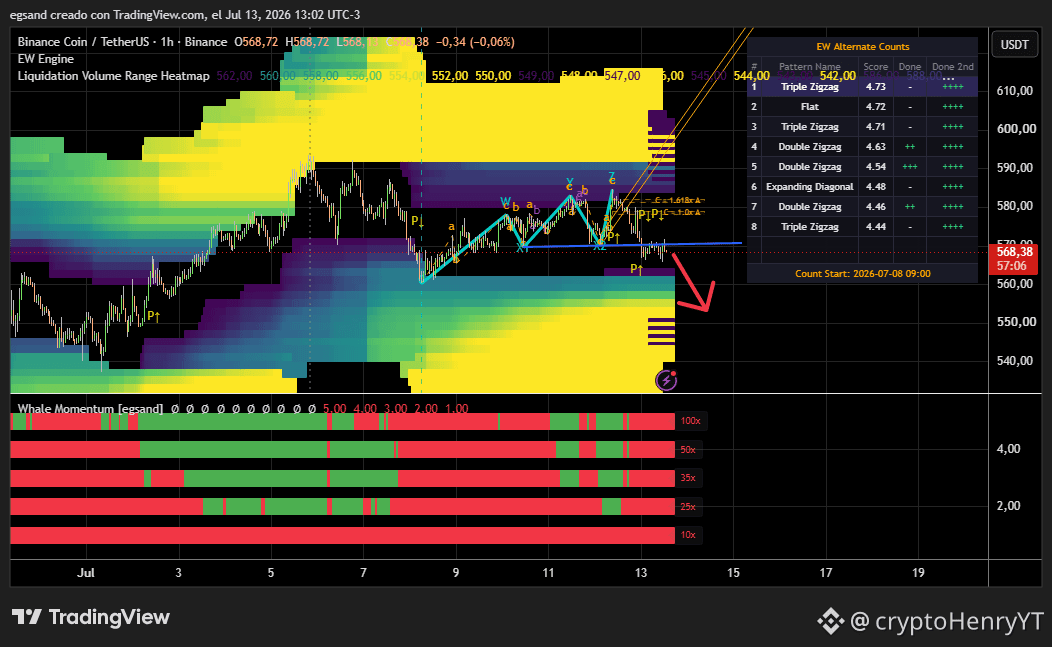Click the 2,00 momentum axis label
1052x647 pixels.
pos(1008,505)
